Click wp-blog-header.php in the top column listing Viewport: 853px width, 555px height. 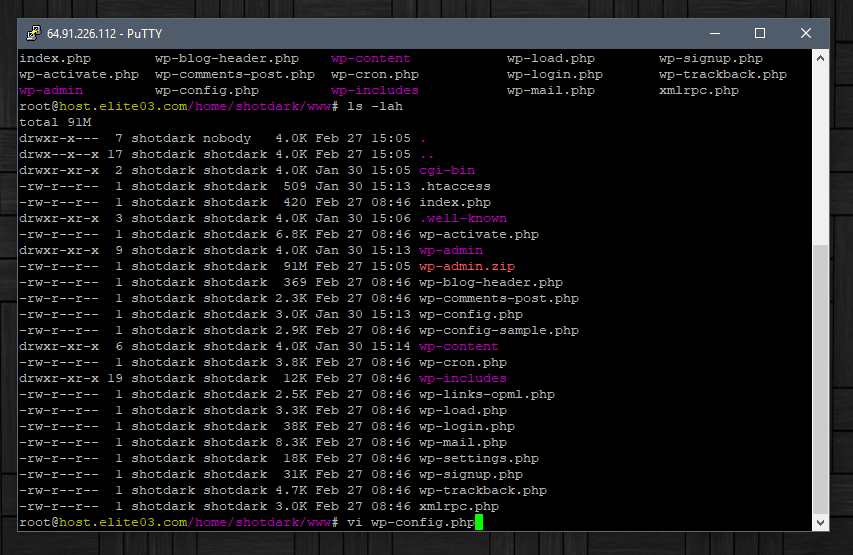[227, 58]
